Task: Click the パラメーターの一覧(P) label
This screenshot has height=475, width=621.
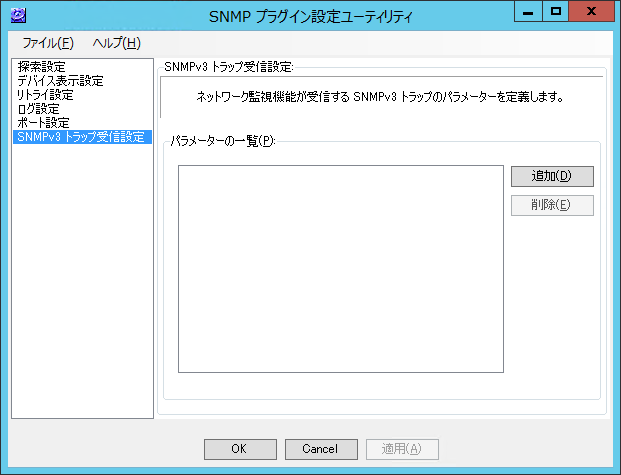Action: (223, 141)
